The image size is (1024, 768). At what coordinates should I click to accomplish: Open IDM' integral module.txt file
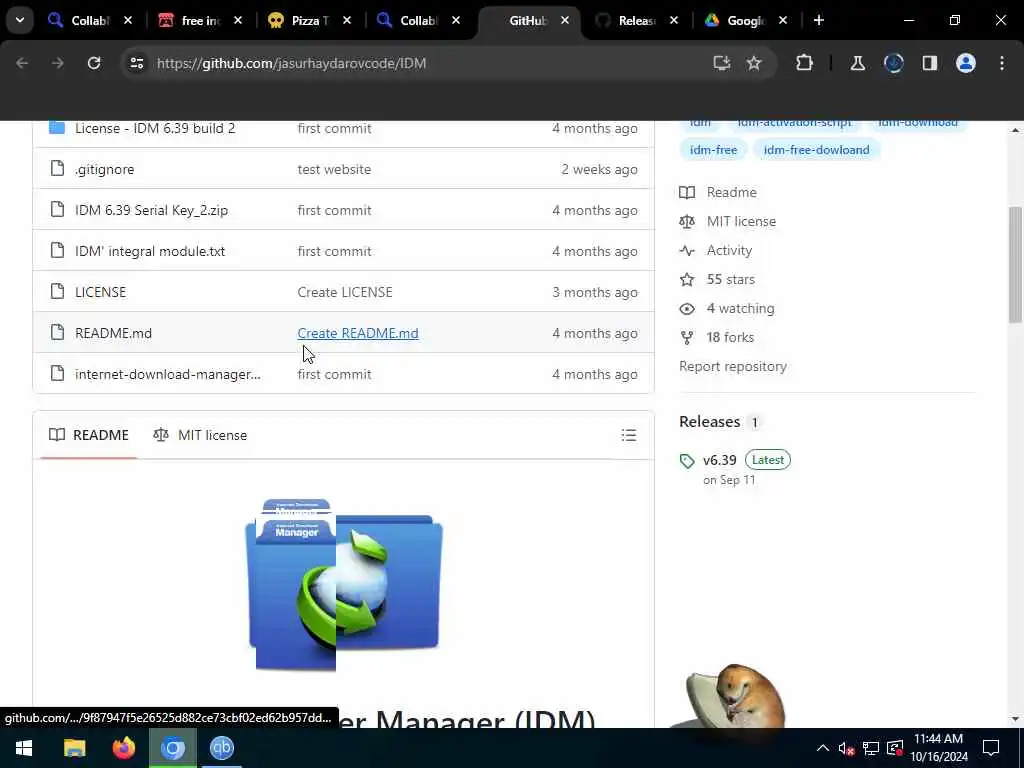click(150, 251)
